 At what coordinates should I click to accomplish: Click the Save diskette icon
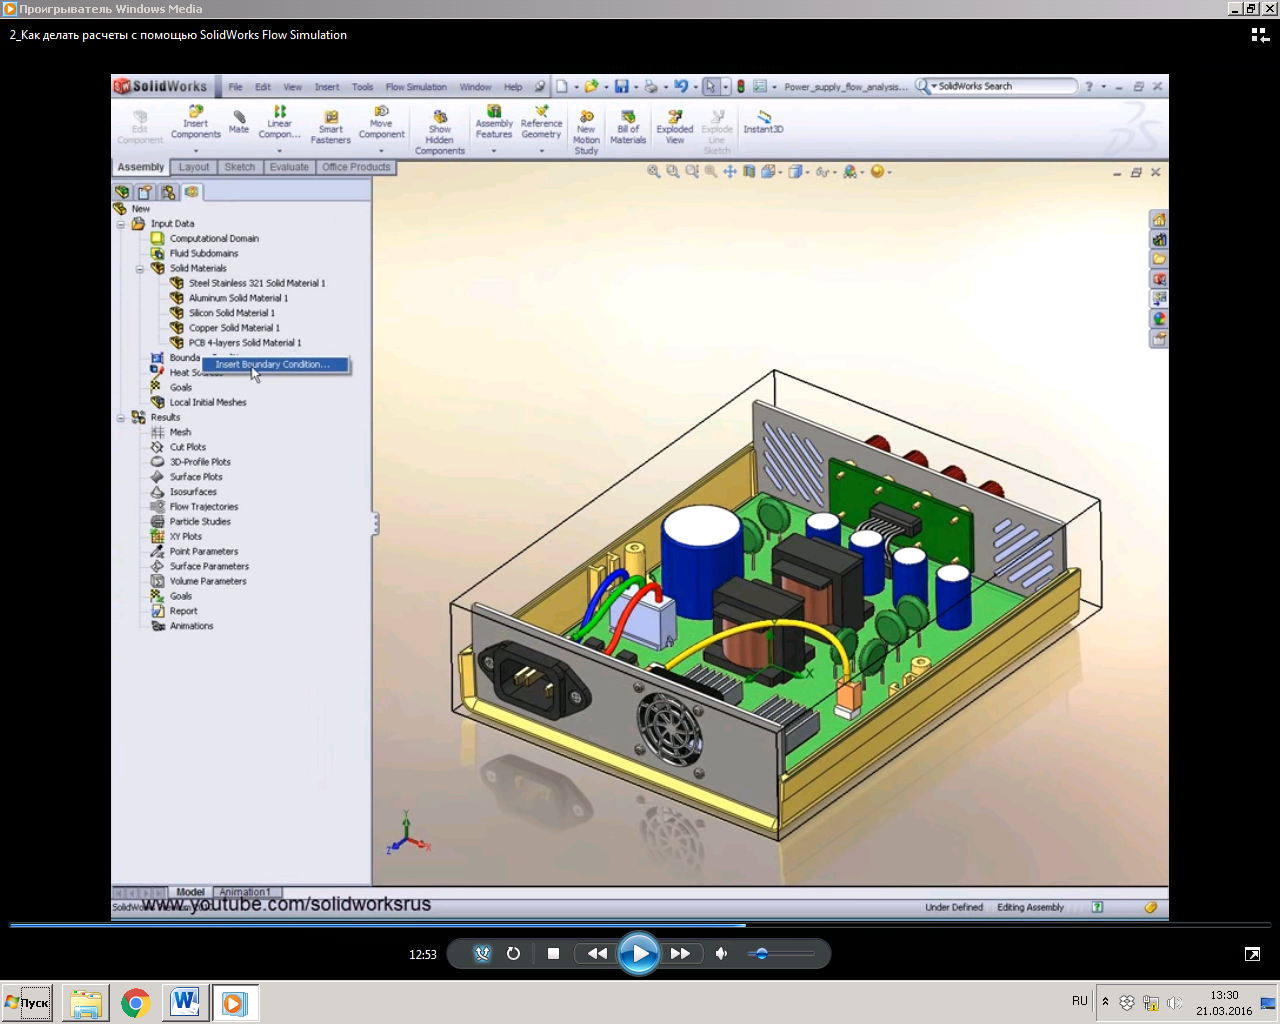(621, 87)
